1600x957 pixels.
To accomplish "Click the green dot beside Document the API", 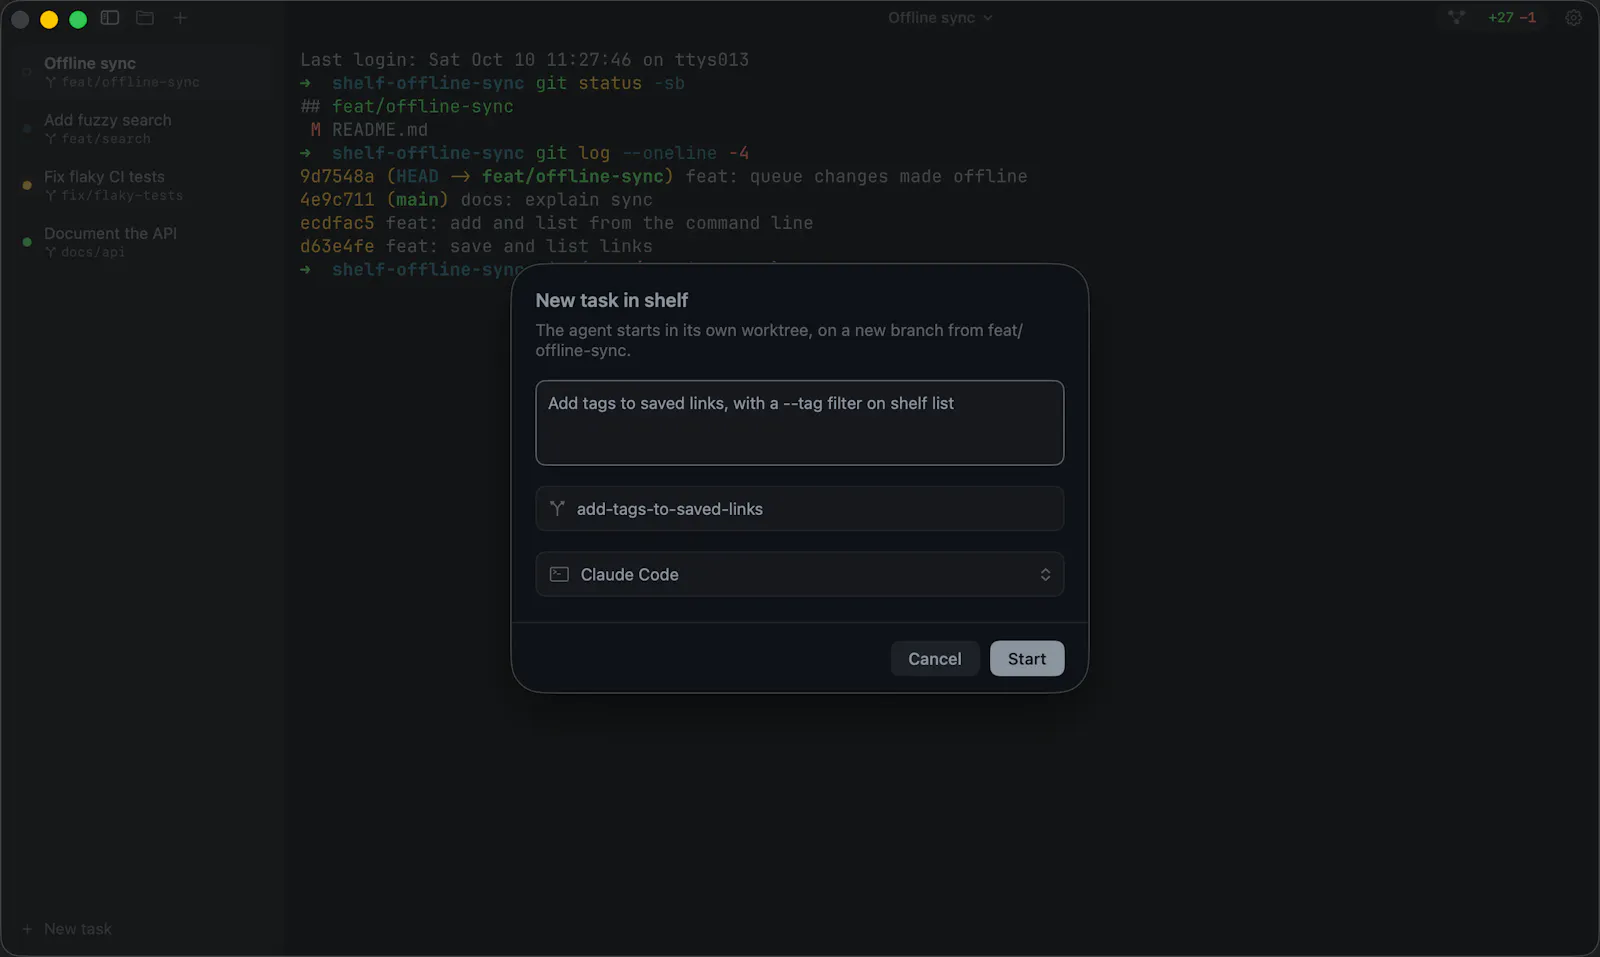I will click(27, 242).
